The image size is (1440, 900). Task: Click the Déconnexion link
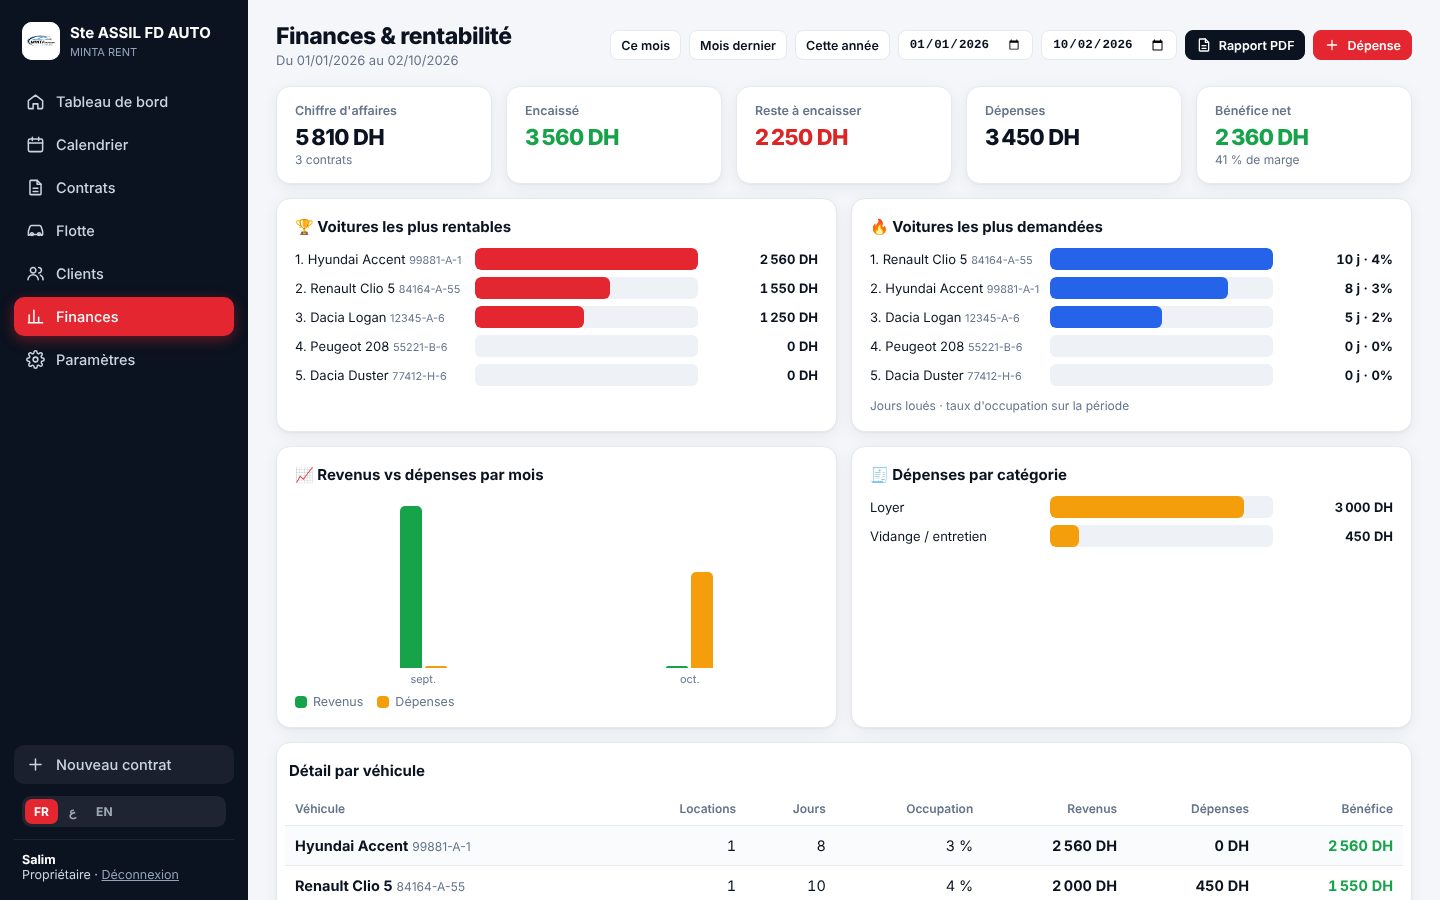[140, 875]
